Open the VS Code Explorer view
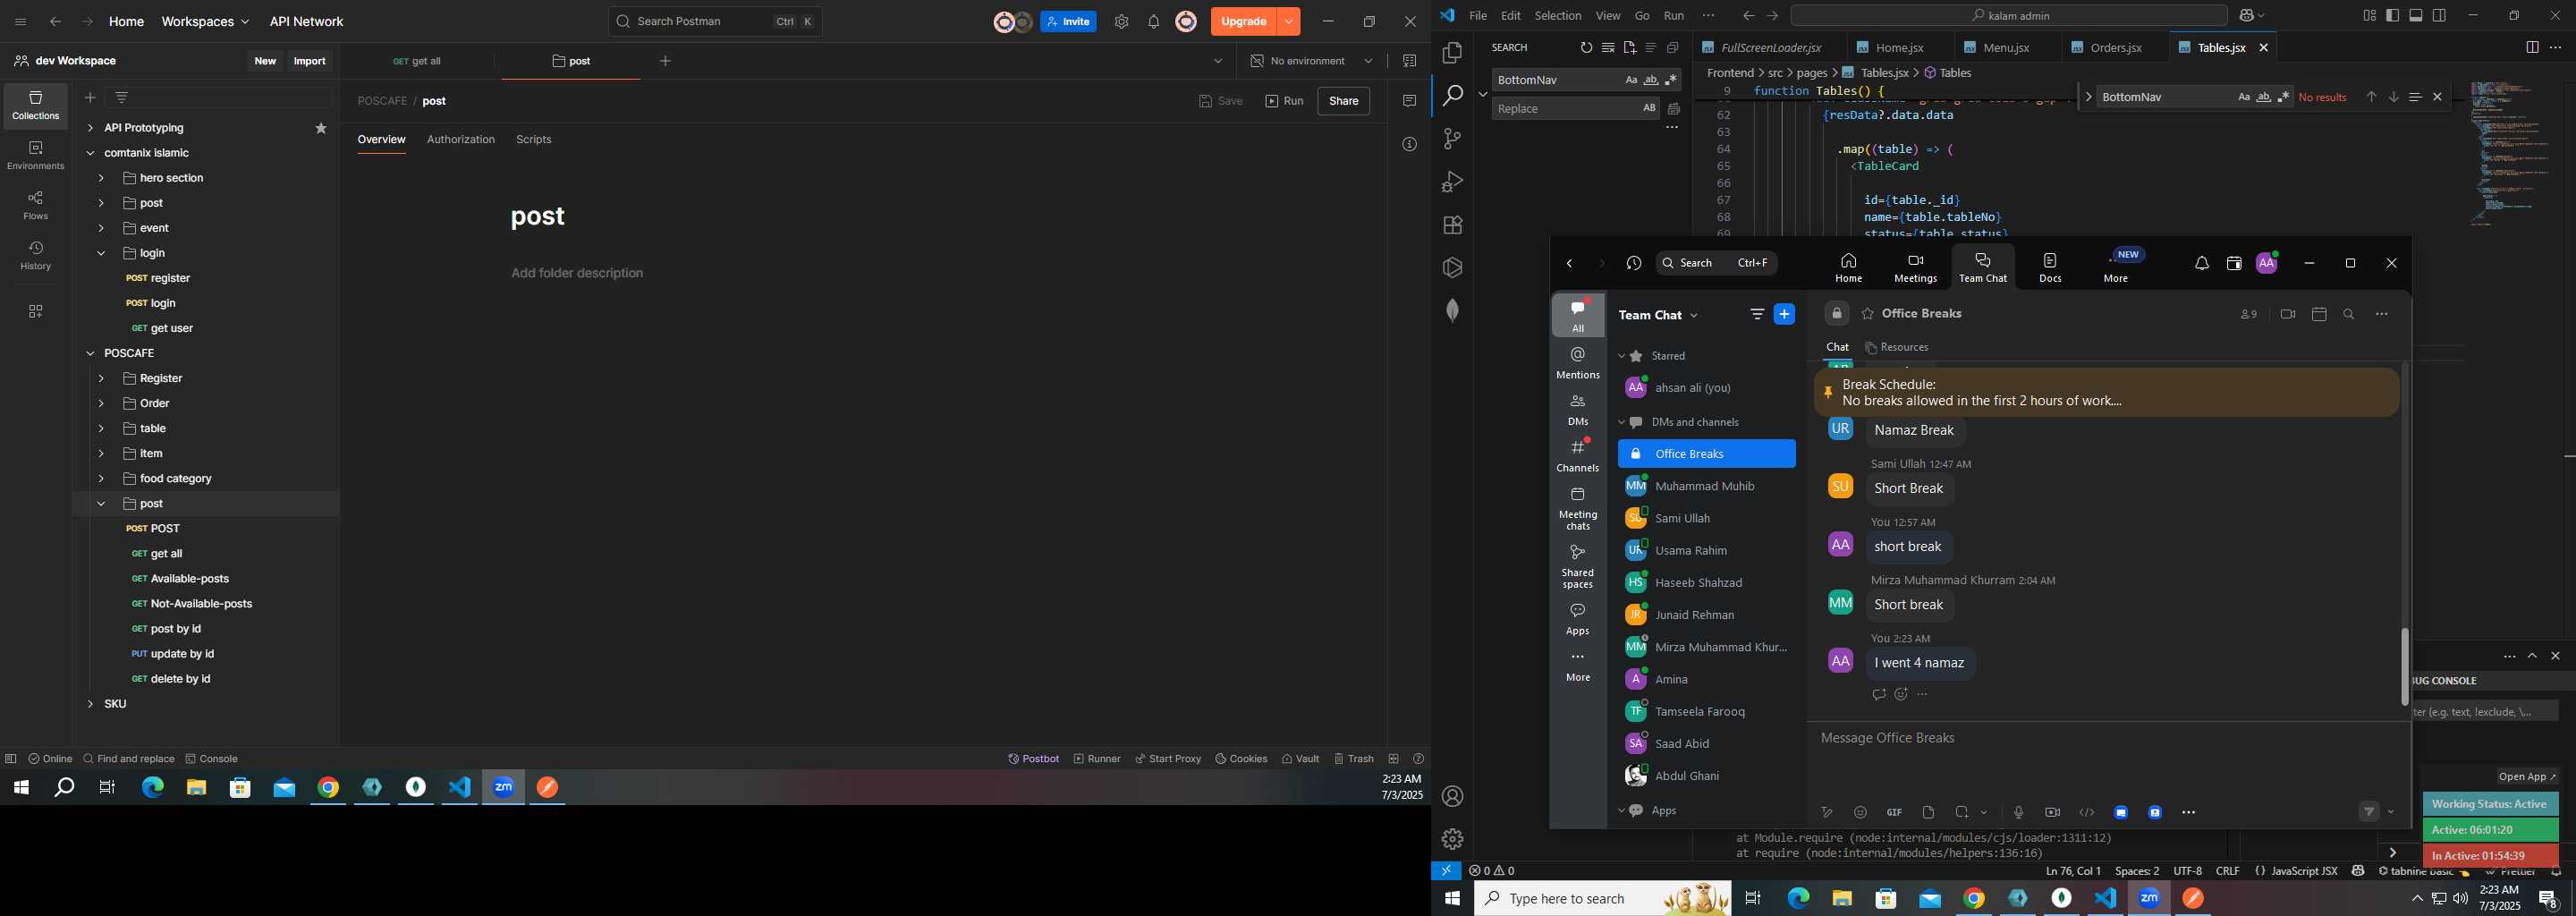The width and height of the screenshot is (2576, 916). [x=1453, y=53]
